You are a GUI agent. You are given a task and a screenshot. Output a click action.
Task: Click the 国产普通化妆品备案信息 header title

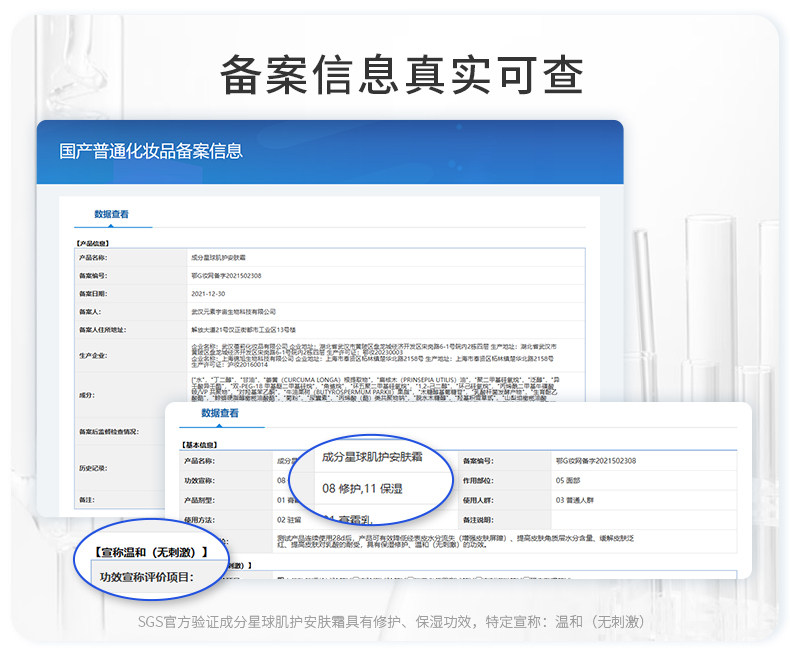pos(151,151)
